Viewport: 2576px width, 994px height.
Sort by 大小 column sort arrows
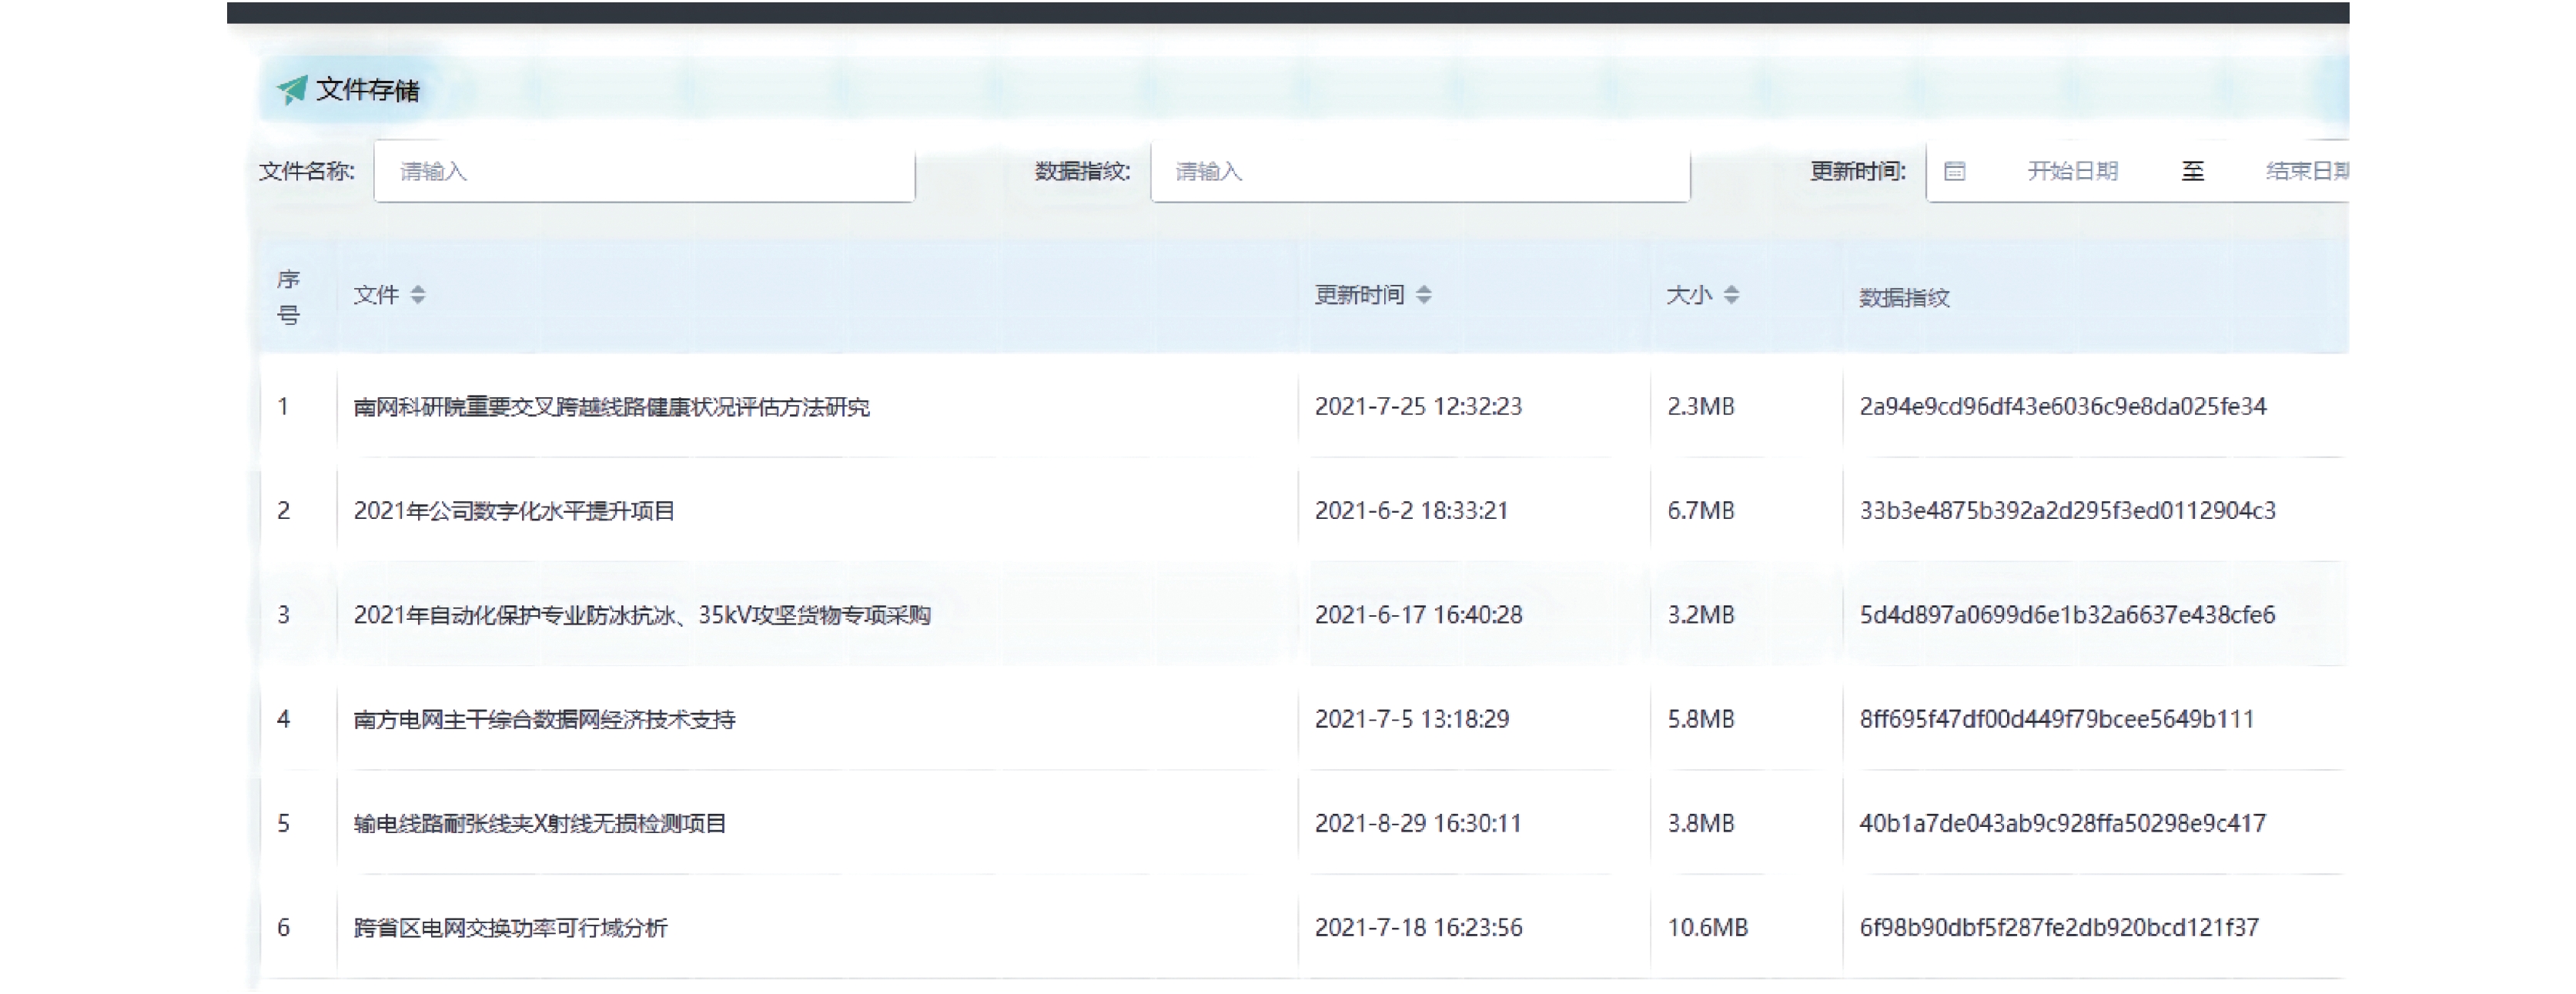(1731, 294)
